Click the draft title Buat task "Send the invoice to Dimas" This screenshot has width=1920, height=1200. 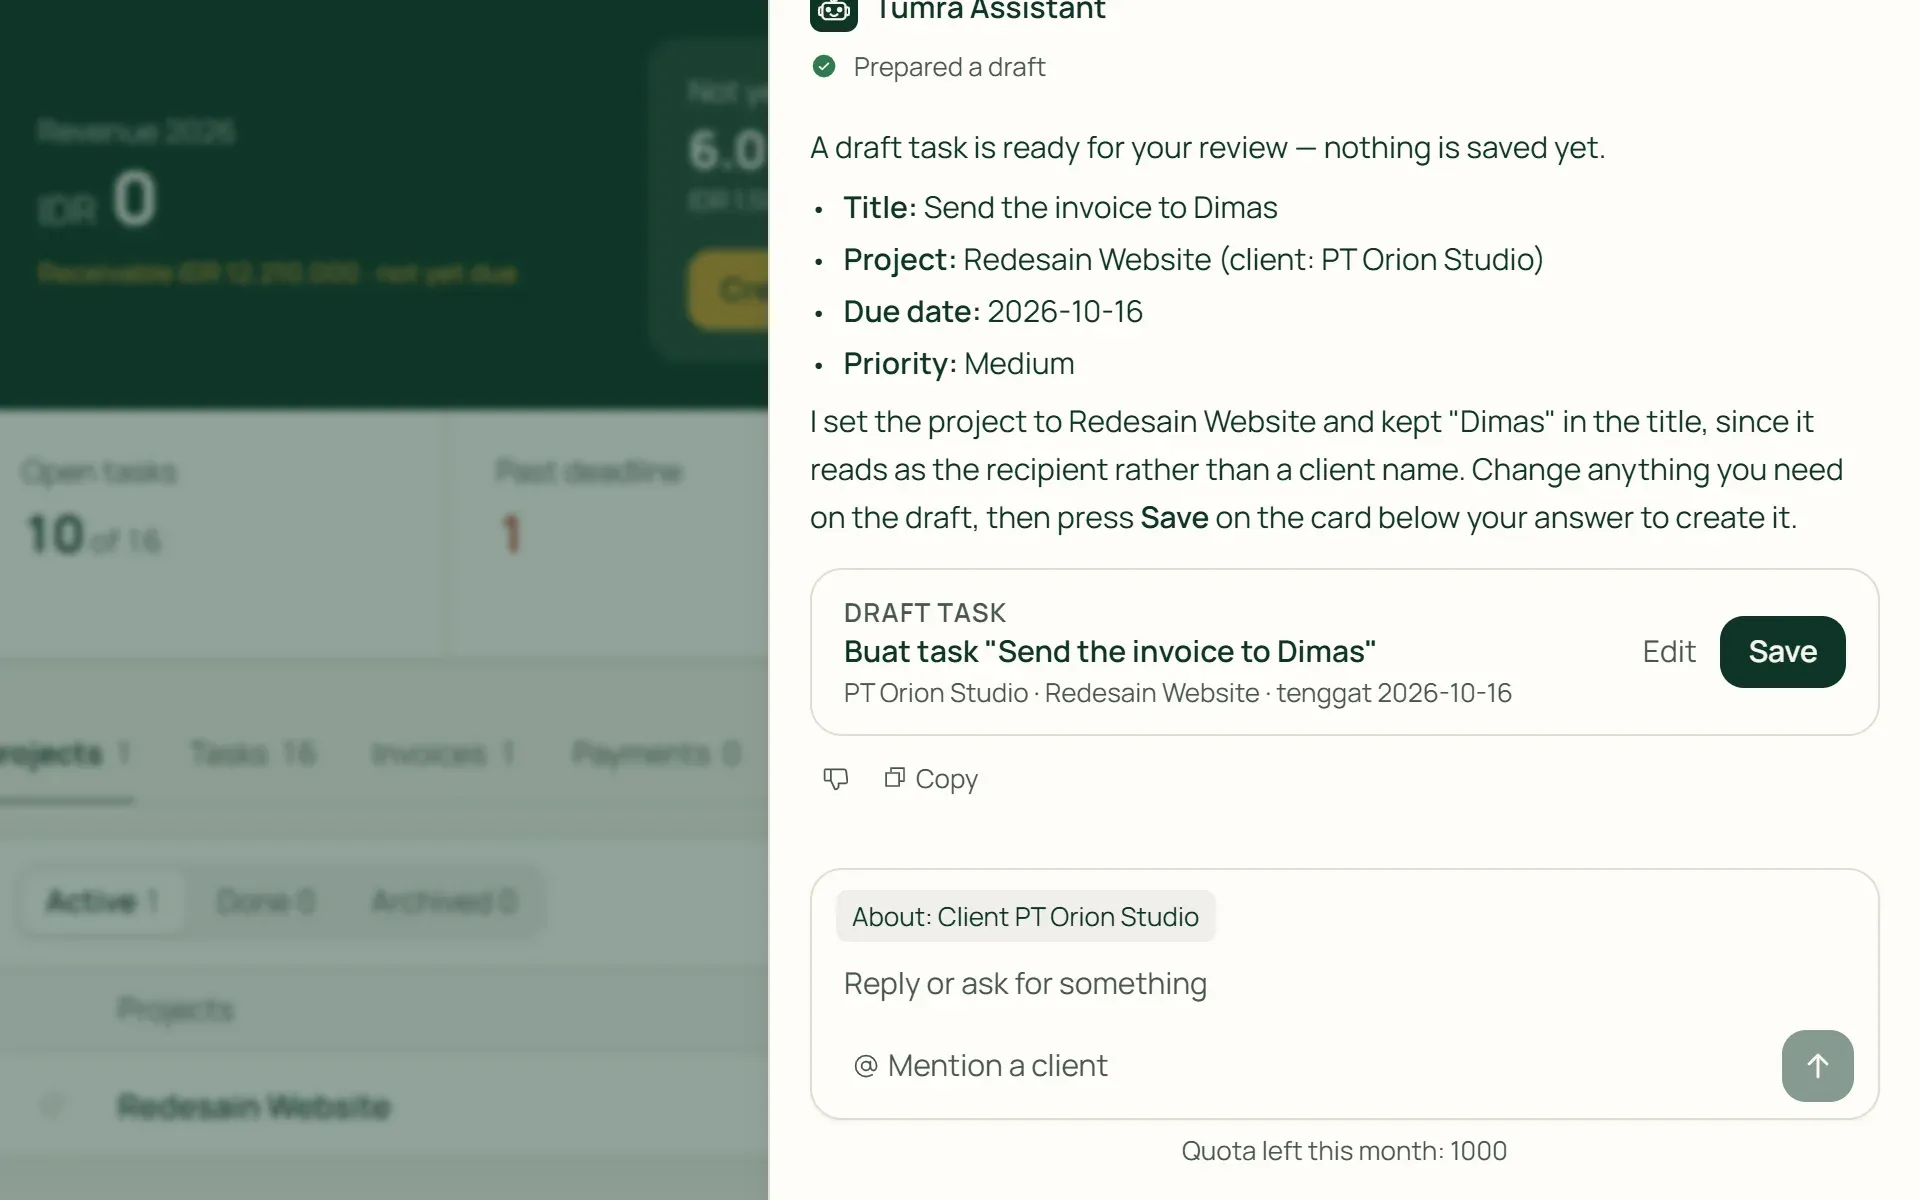[x=1110, y=652]
